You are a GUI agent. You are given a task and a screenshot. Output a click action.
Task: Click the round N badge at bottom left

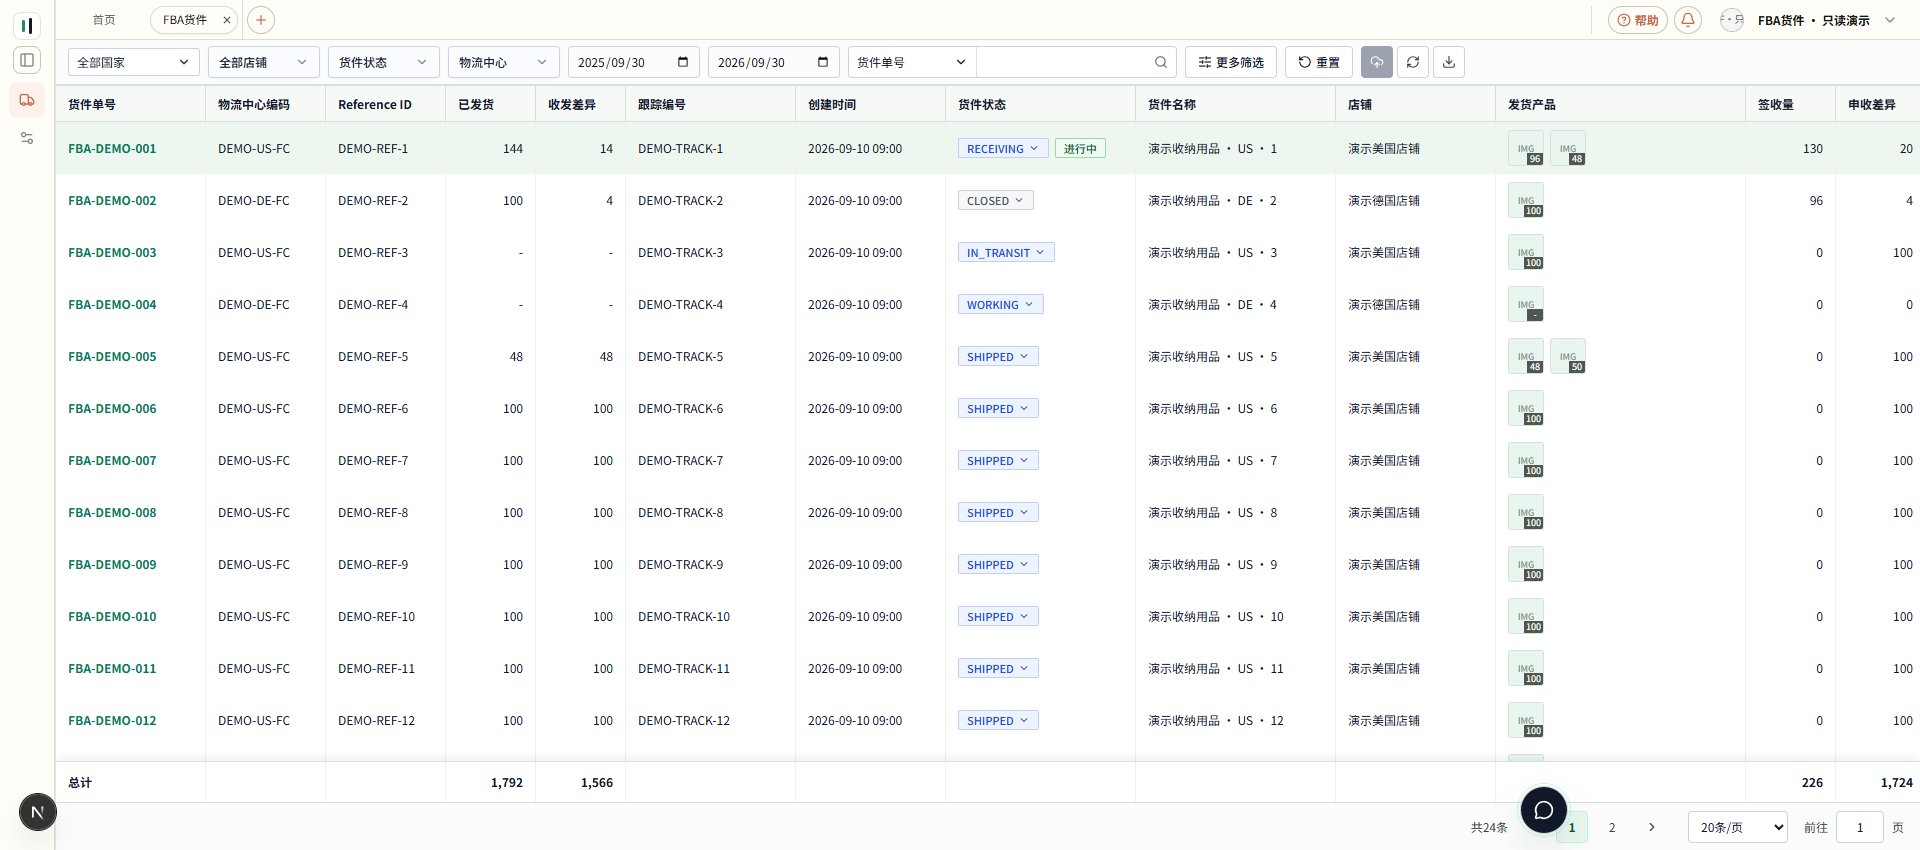click(x=38, y=812)
